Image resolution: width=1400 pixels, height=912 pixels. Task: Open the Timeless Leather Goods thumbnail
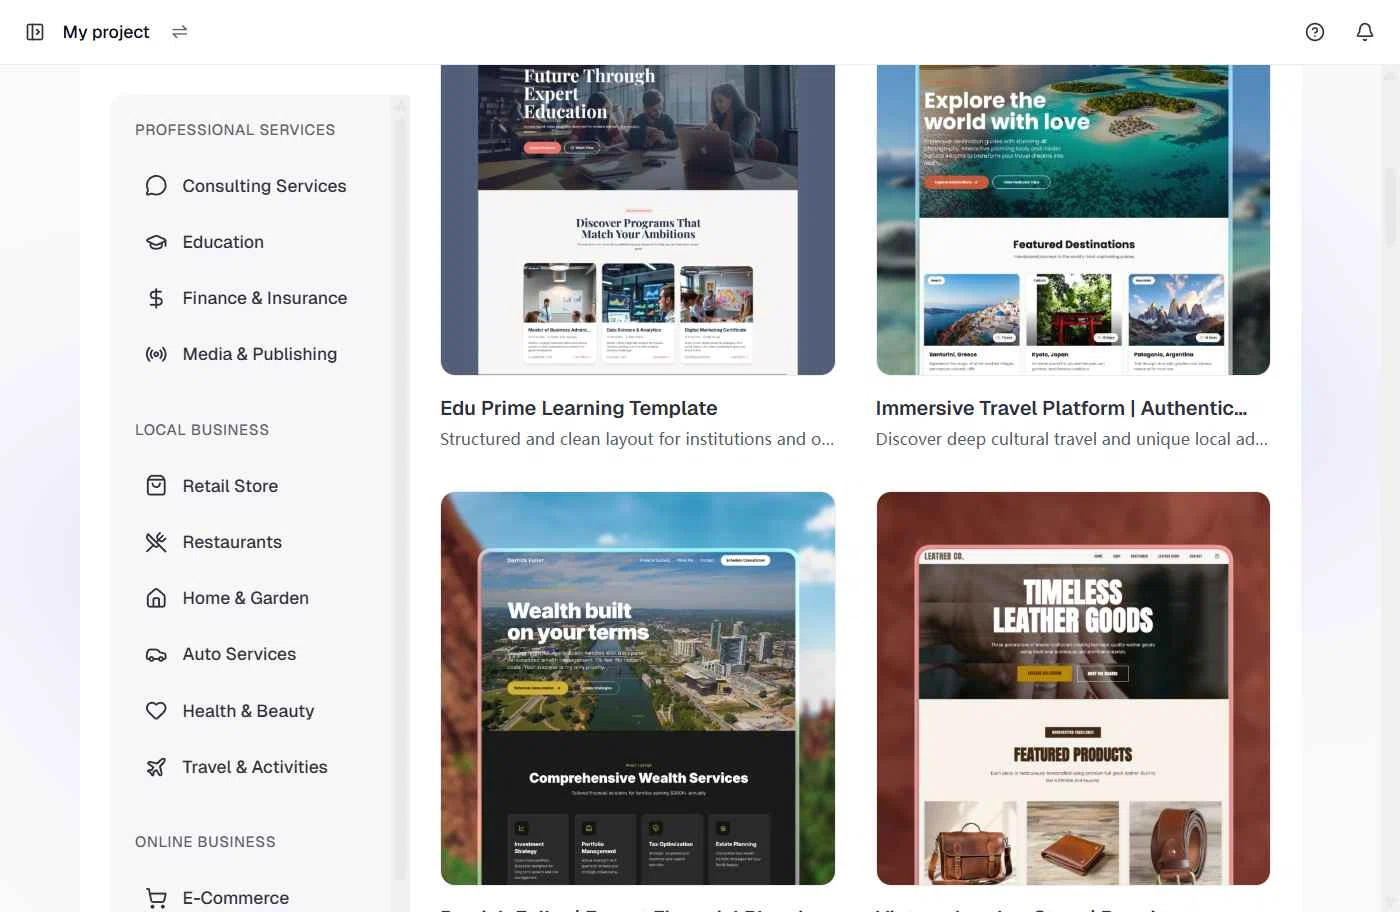(1073, 688)
